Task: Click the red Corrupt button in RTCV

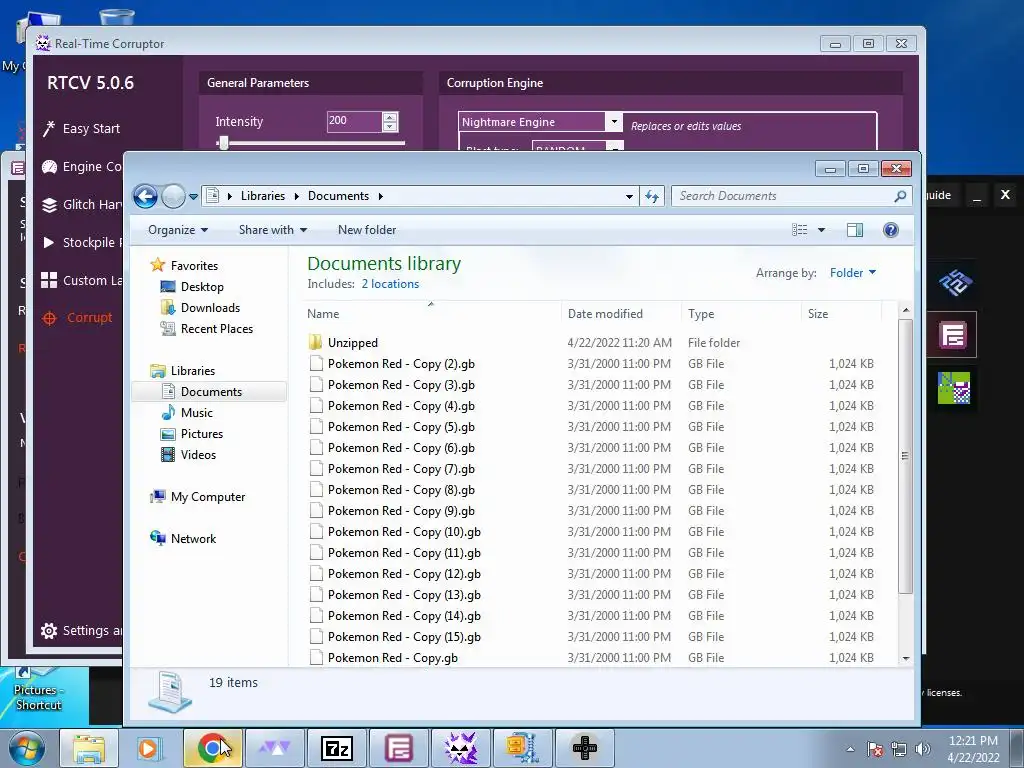Action: (x=77, y=318)
